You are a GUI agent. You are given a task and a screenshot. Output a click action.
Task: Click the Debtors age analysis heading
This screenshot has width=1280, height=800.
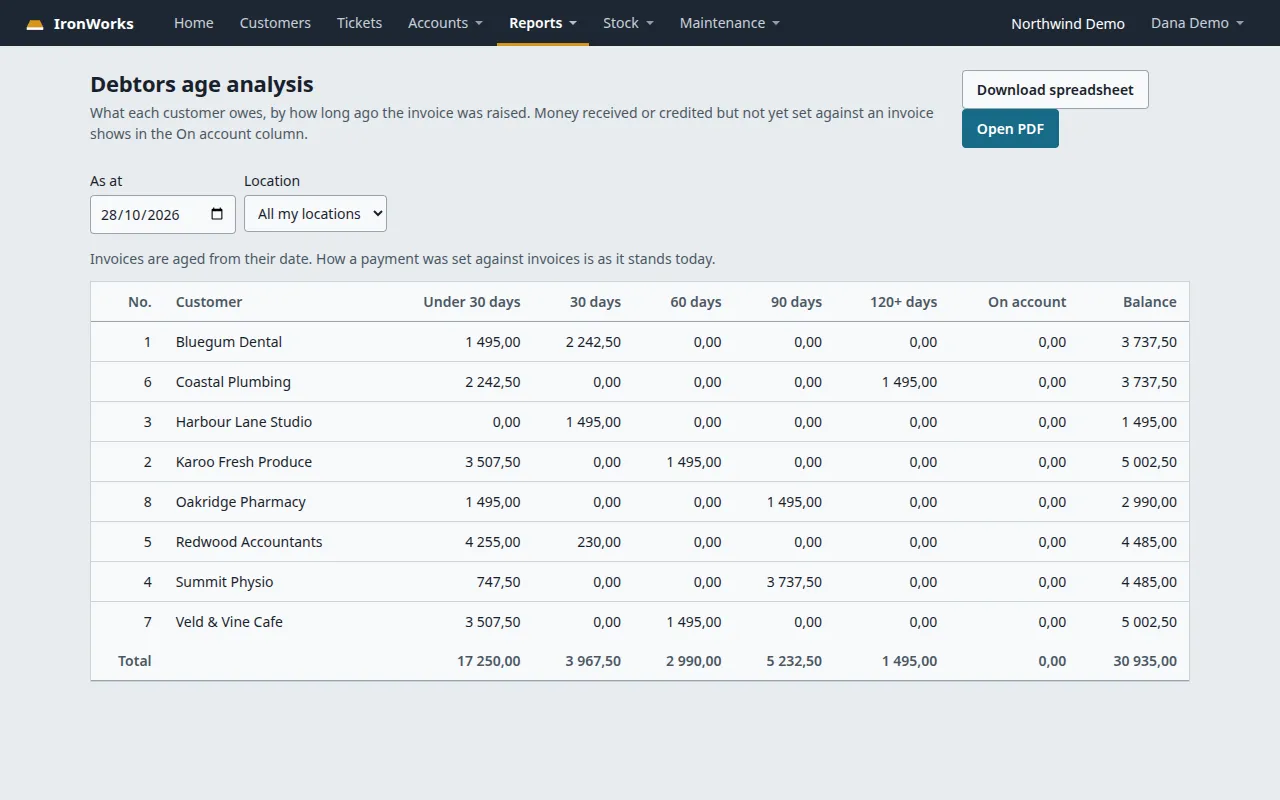point(202,85)
